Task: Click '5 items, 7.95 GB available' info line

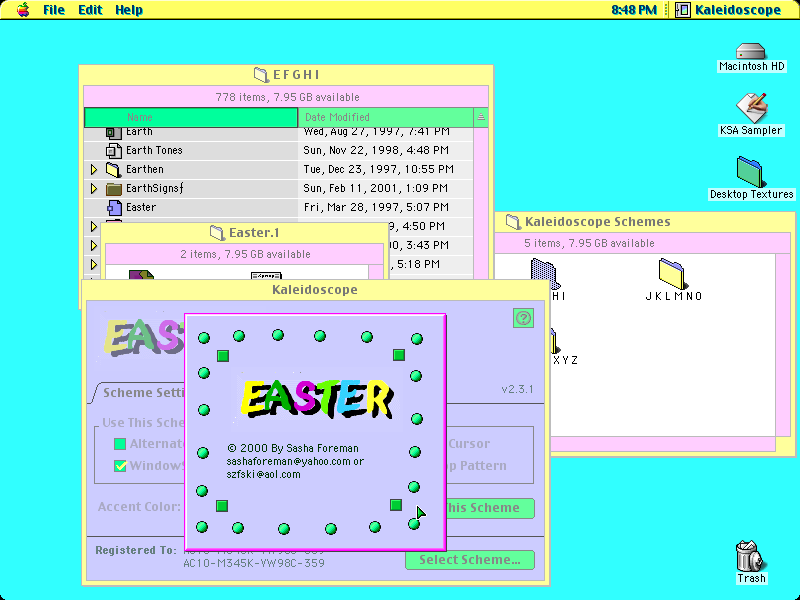Action: [x=589, y=243]
